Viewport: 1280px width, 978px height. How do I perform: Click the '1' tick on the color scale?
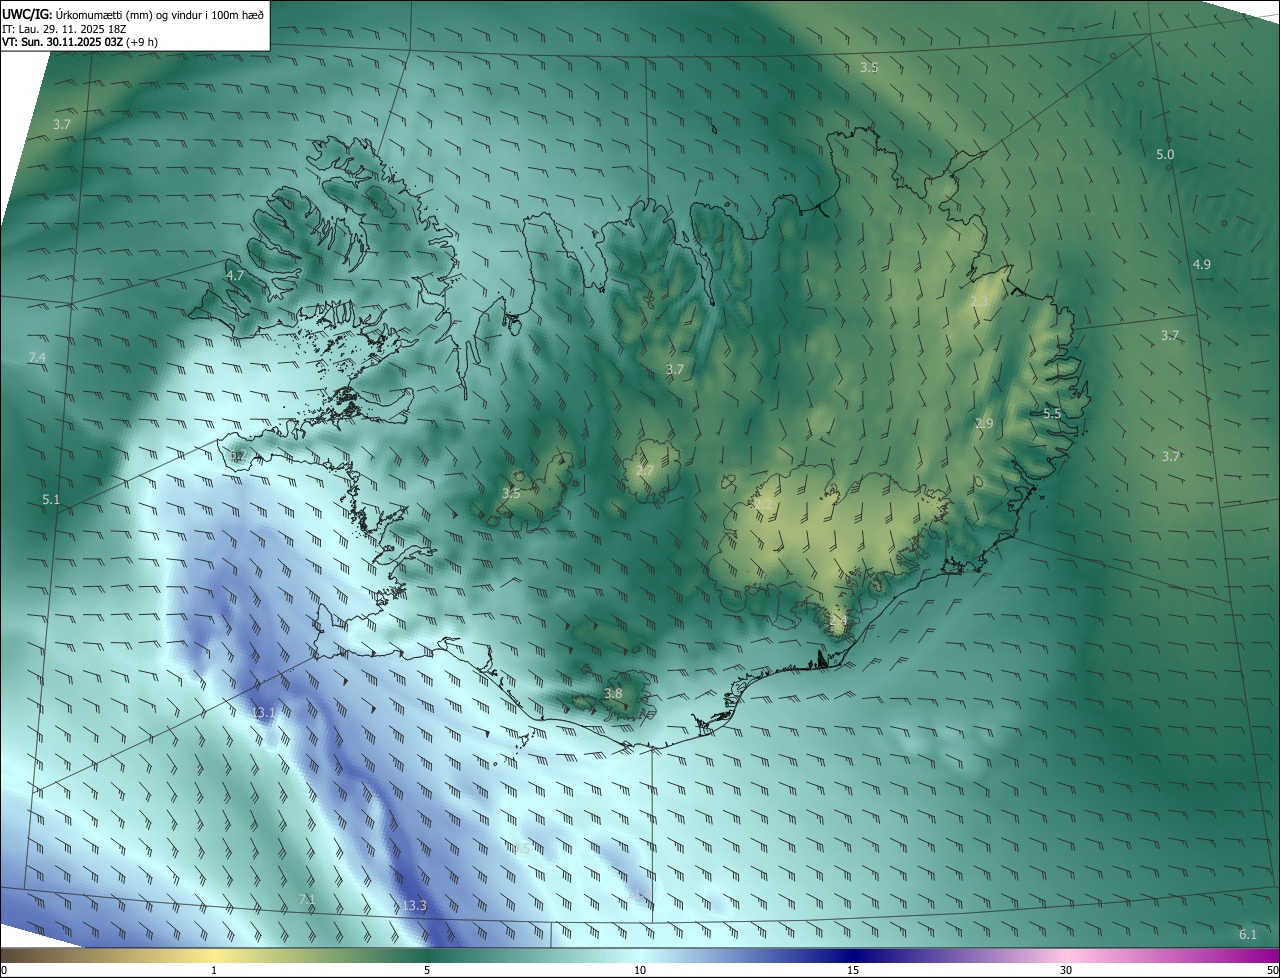(214, 971)
